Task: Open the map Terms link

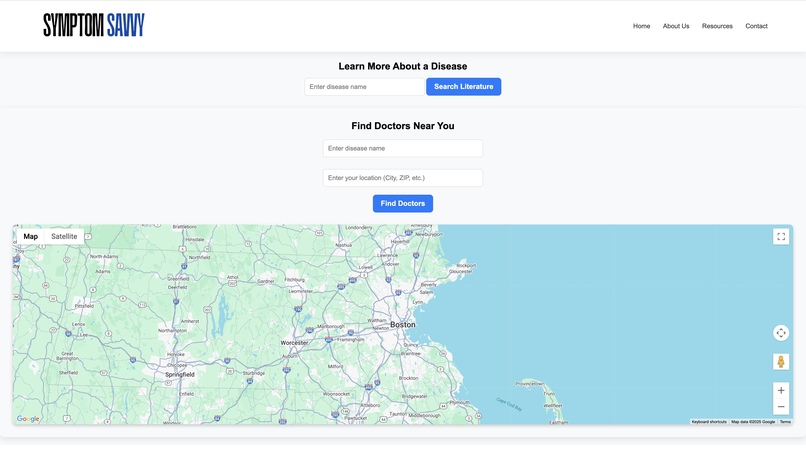Action: pos(785,422)
